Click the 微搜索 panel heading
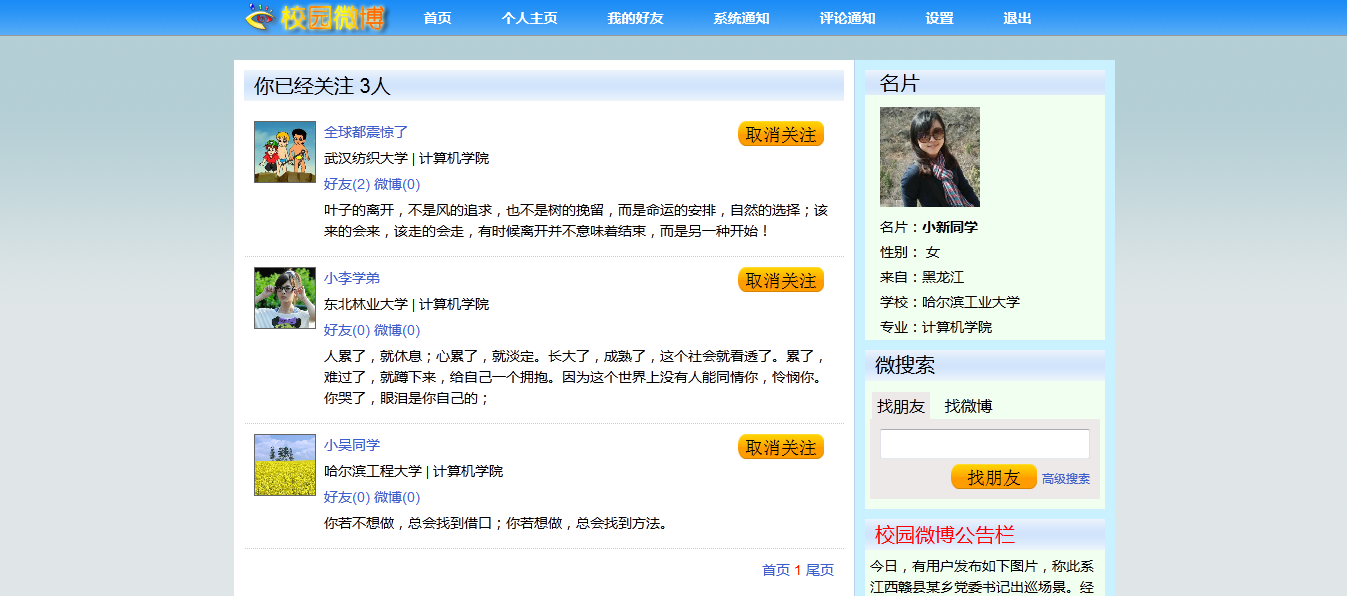This screenshot has width=1347, height=596. click(x=905, y=365)
